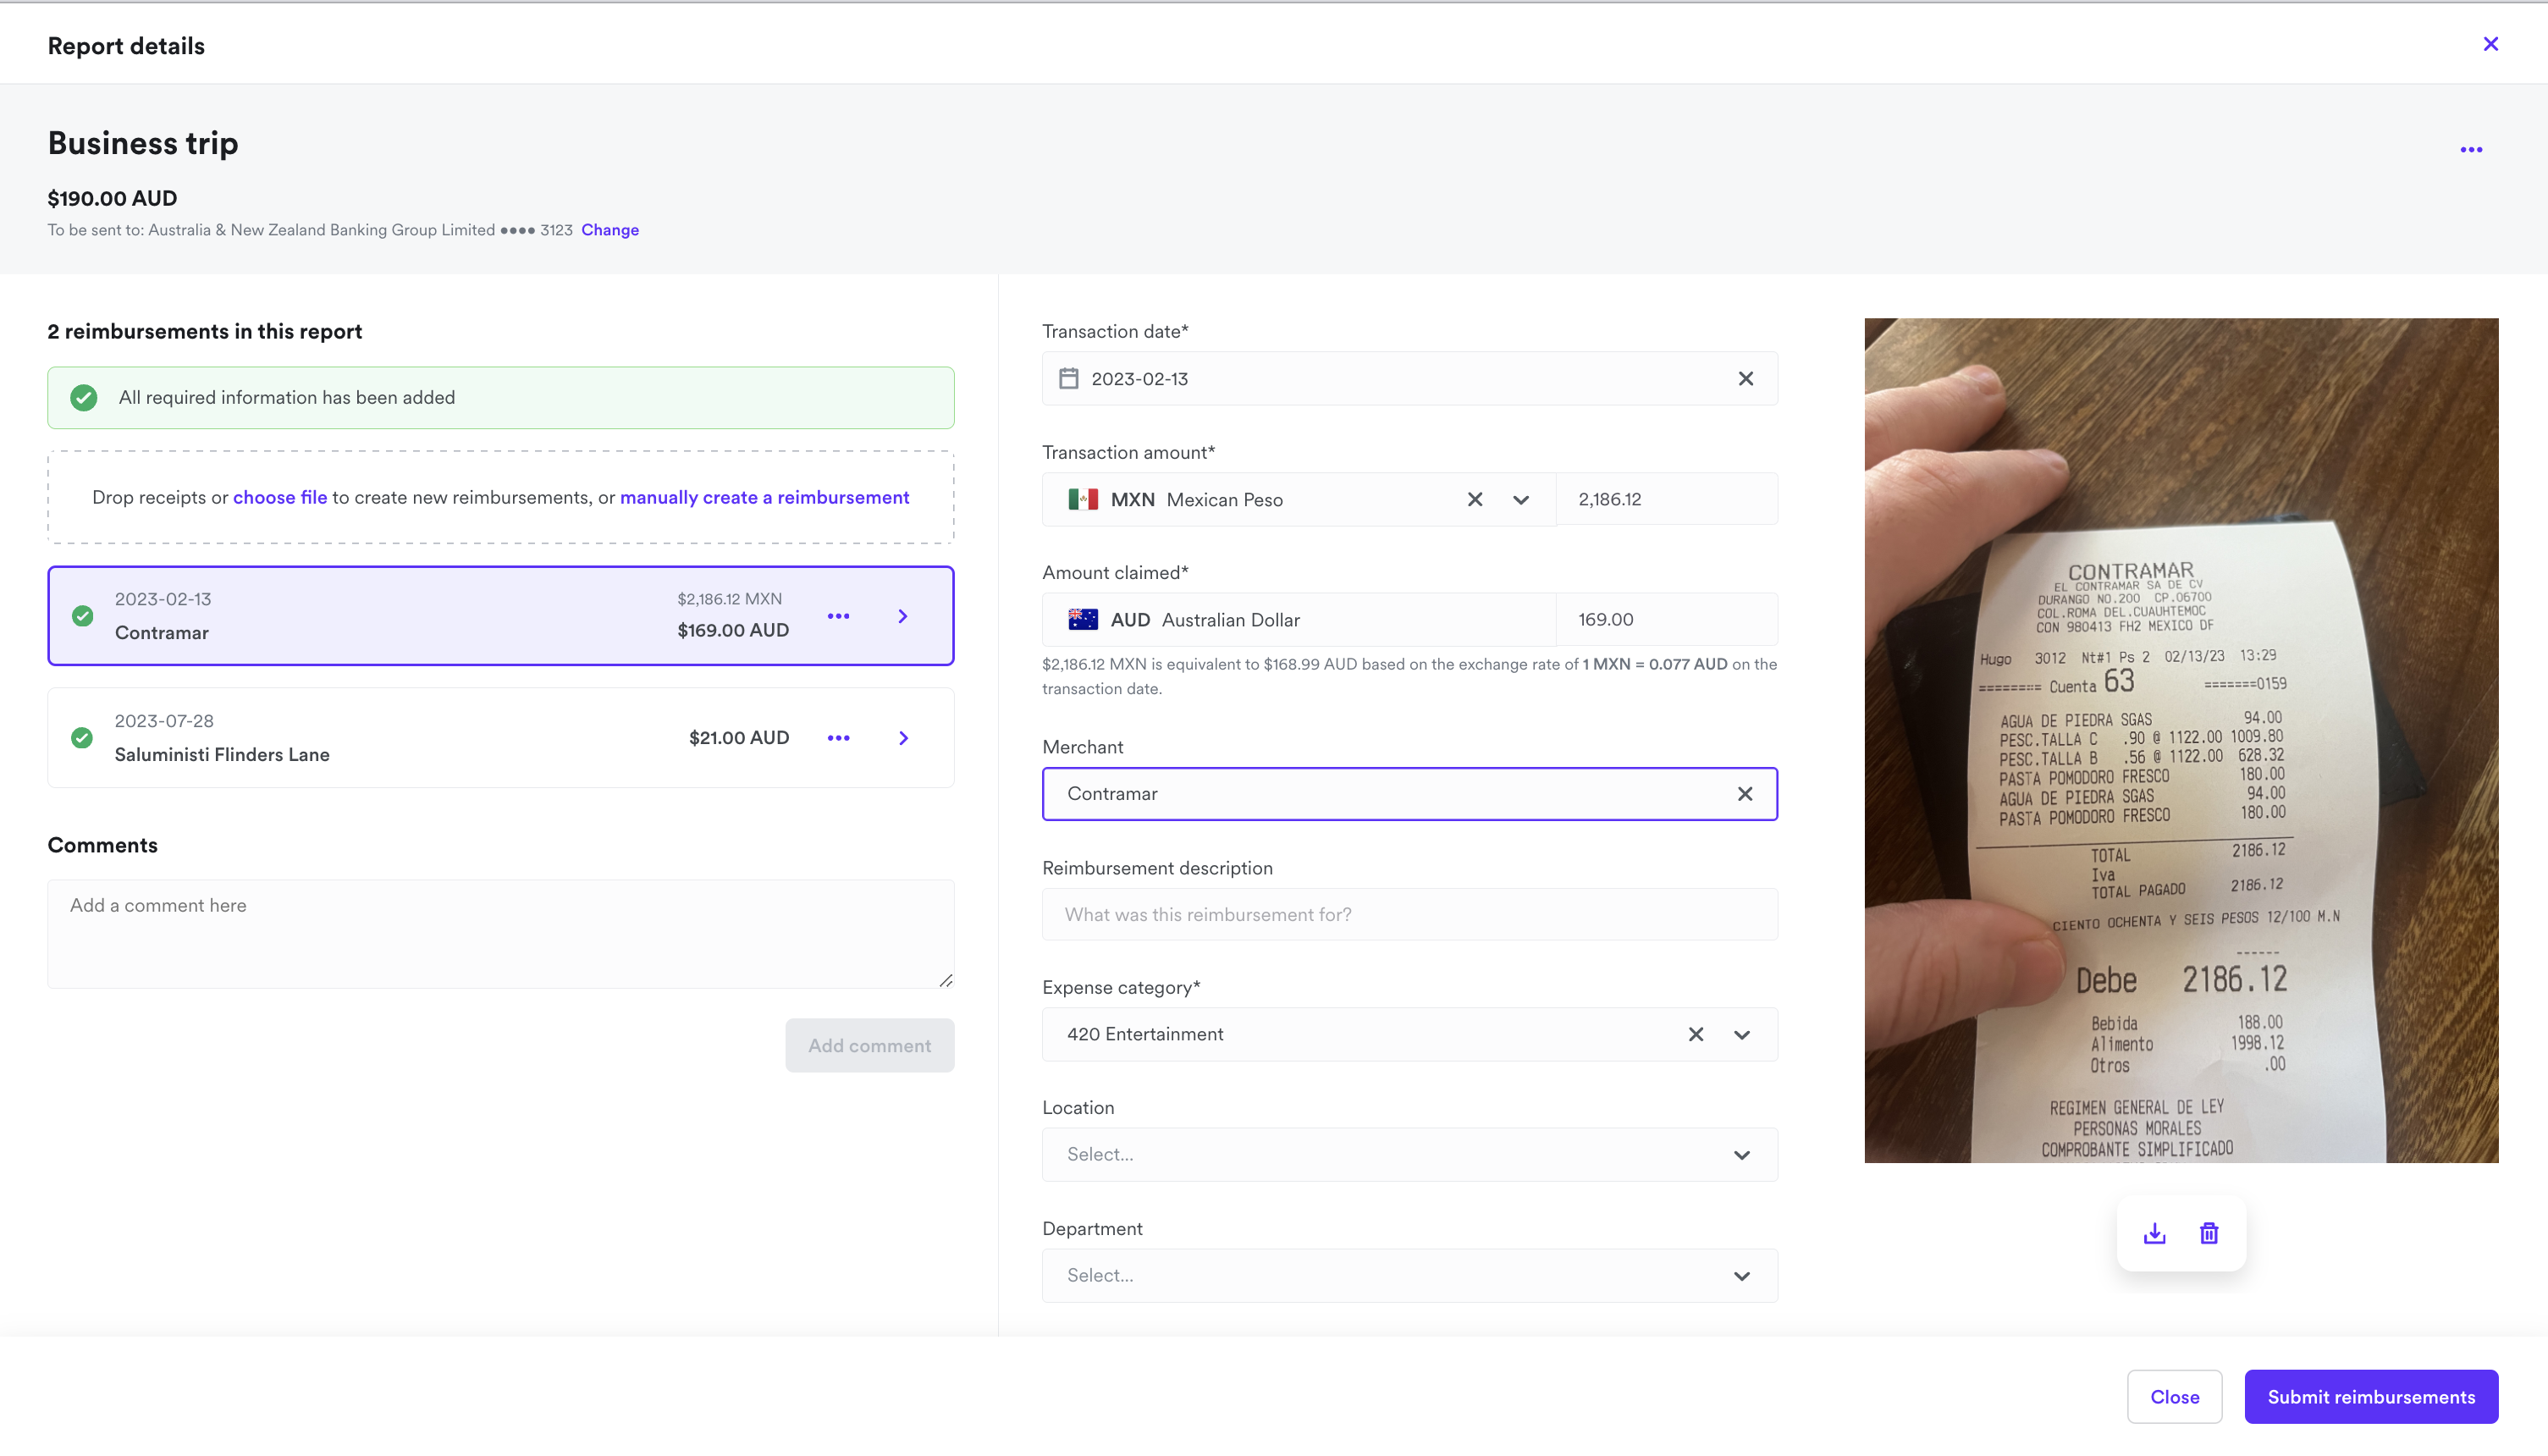Expand the Contramar reimbursement with its chevron

click(903, 616)
